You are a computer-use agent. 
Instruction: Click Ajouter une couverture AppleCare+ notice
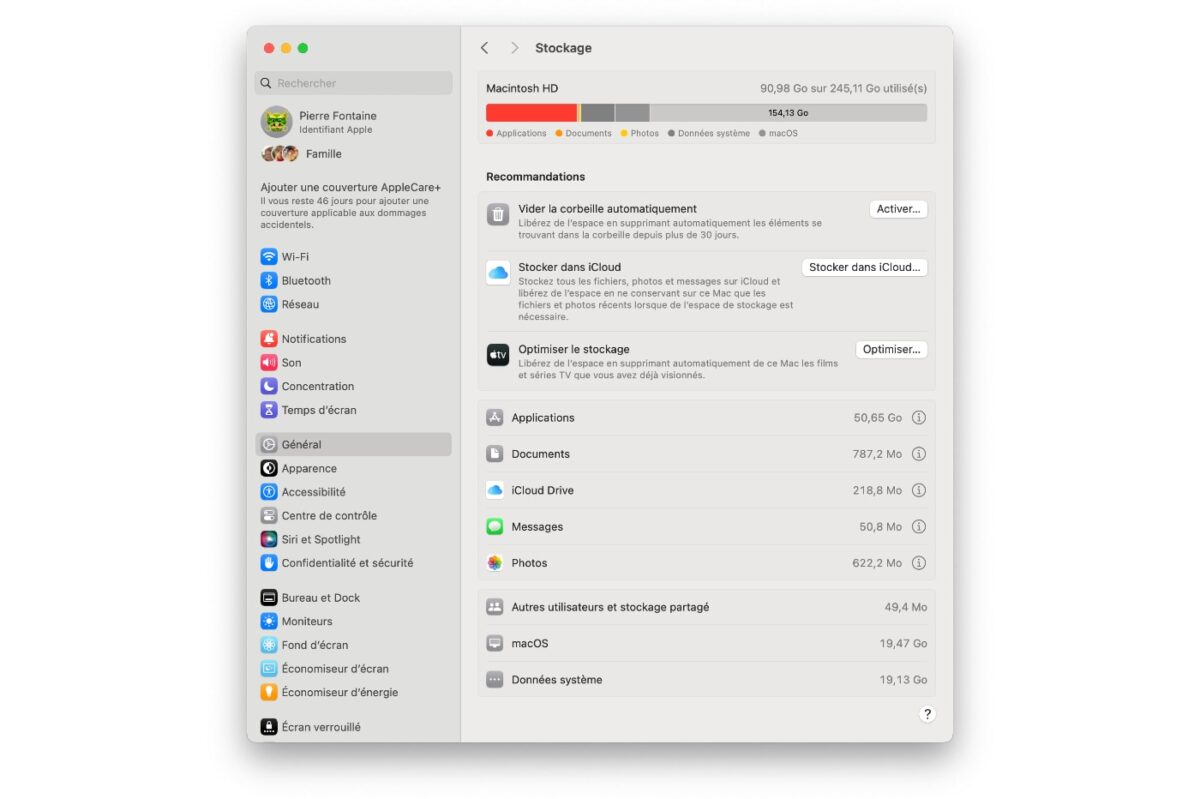tap(353, 205)
